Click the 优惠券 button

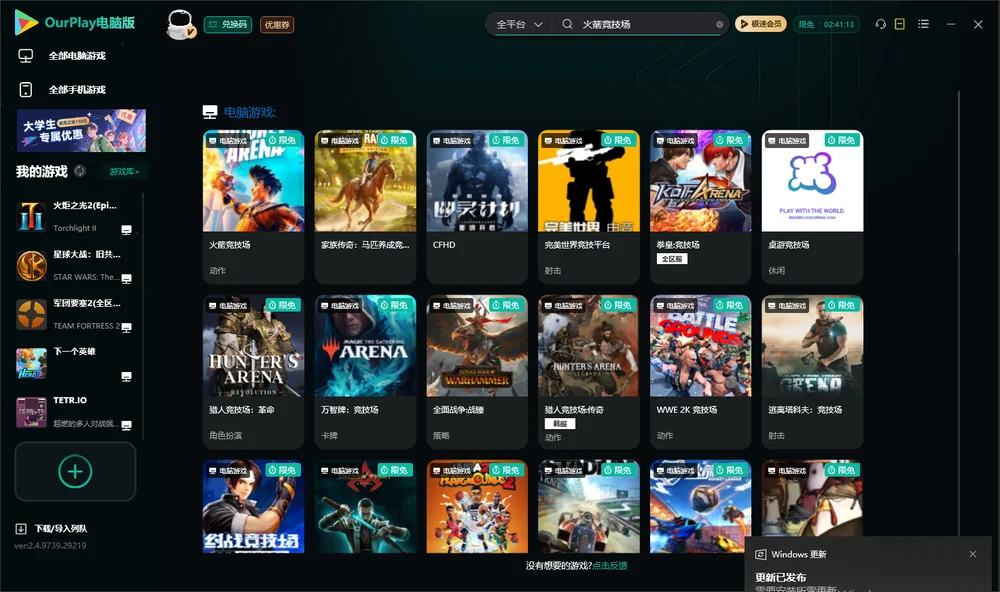(277, 24)
